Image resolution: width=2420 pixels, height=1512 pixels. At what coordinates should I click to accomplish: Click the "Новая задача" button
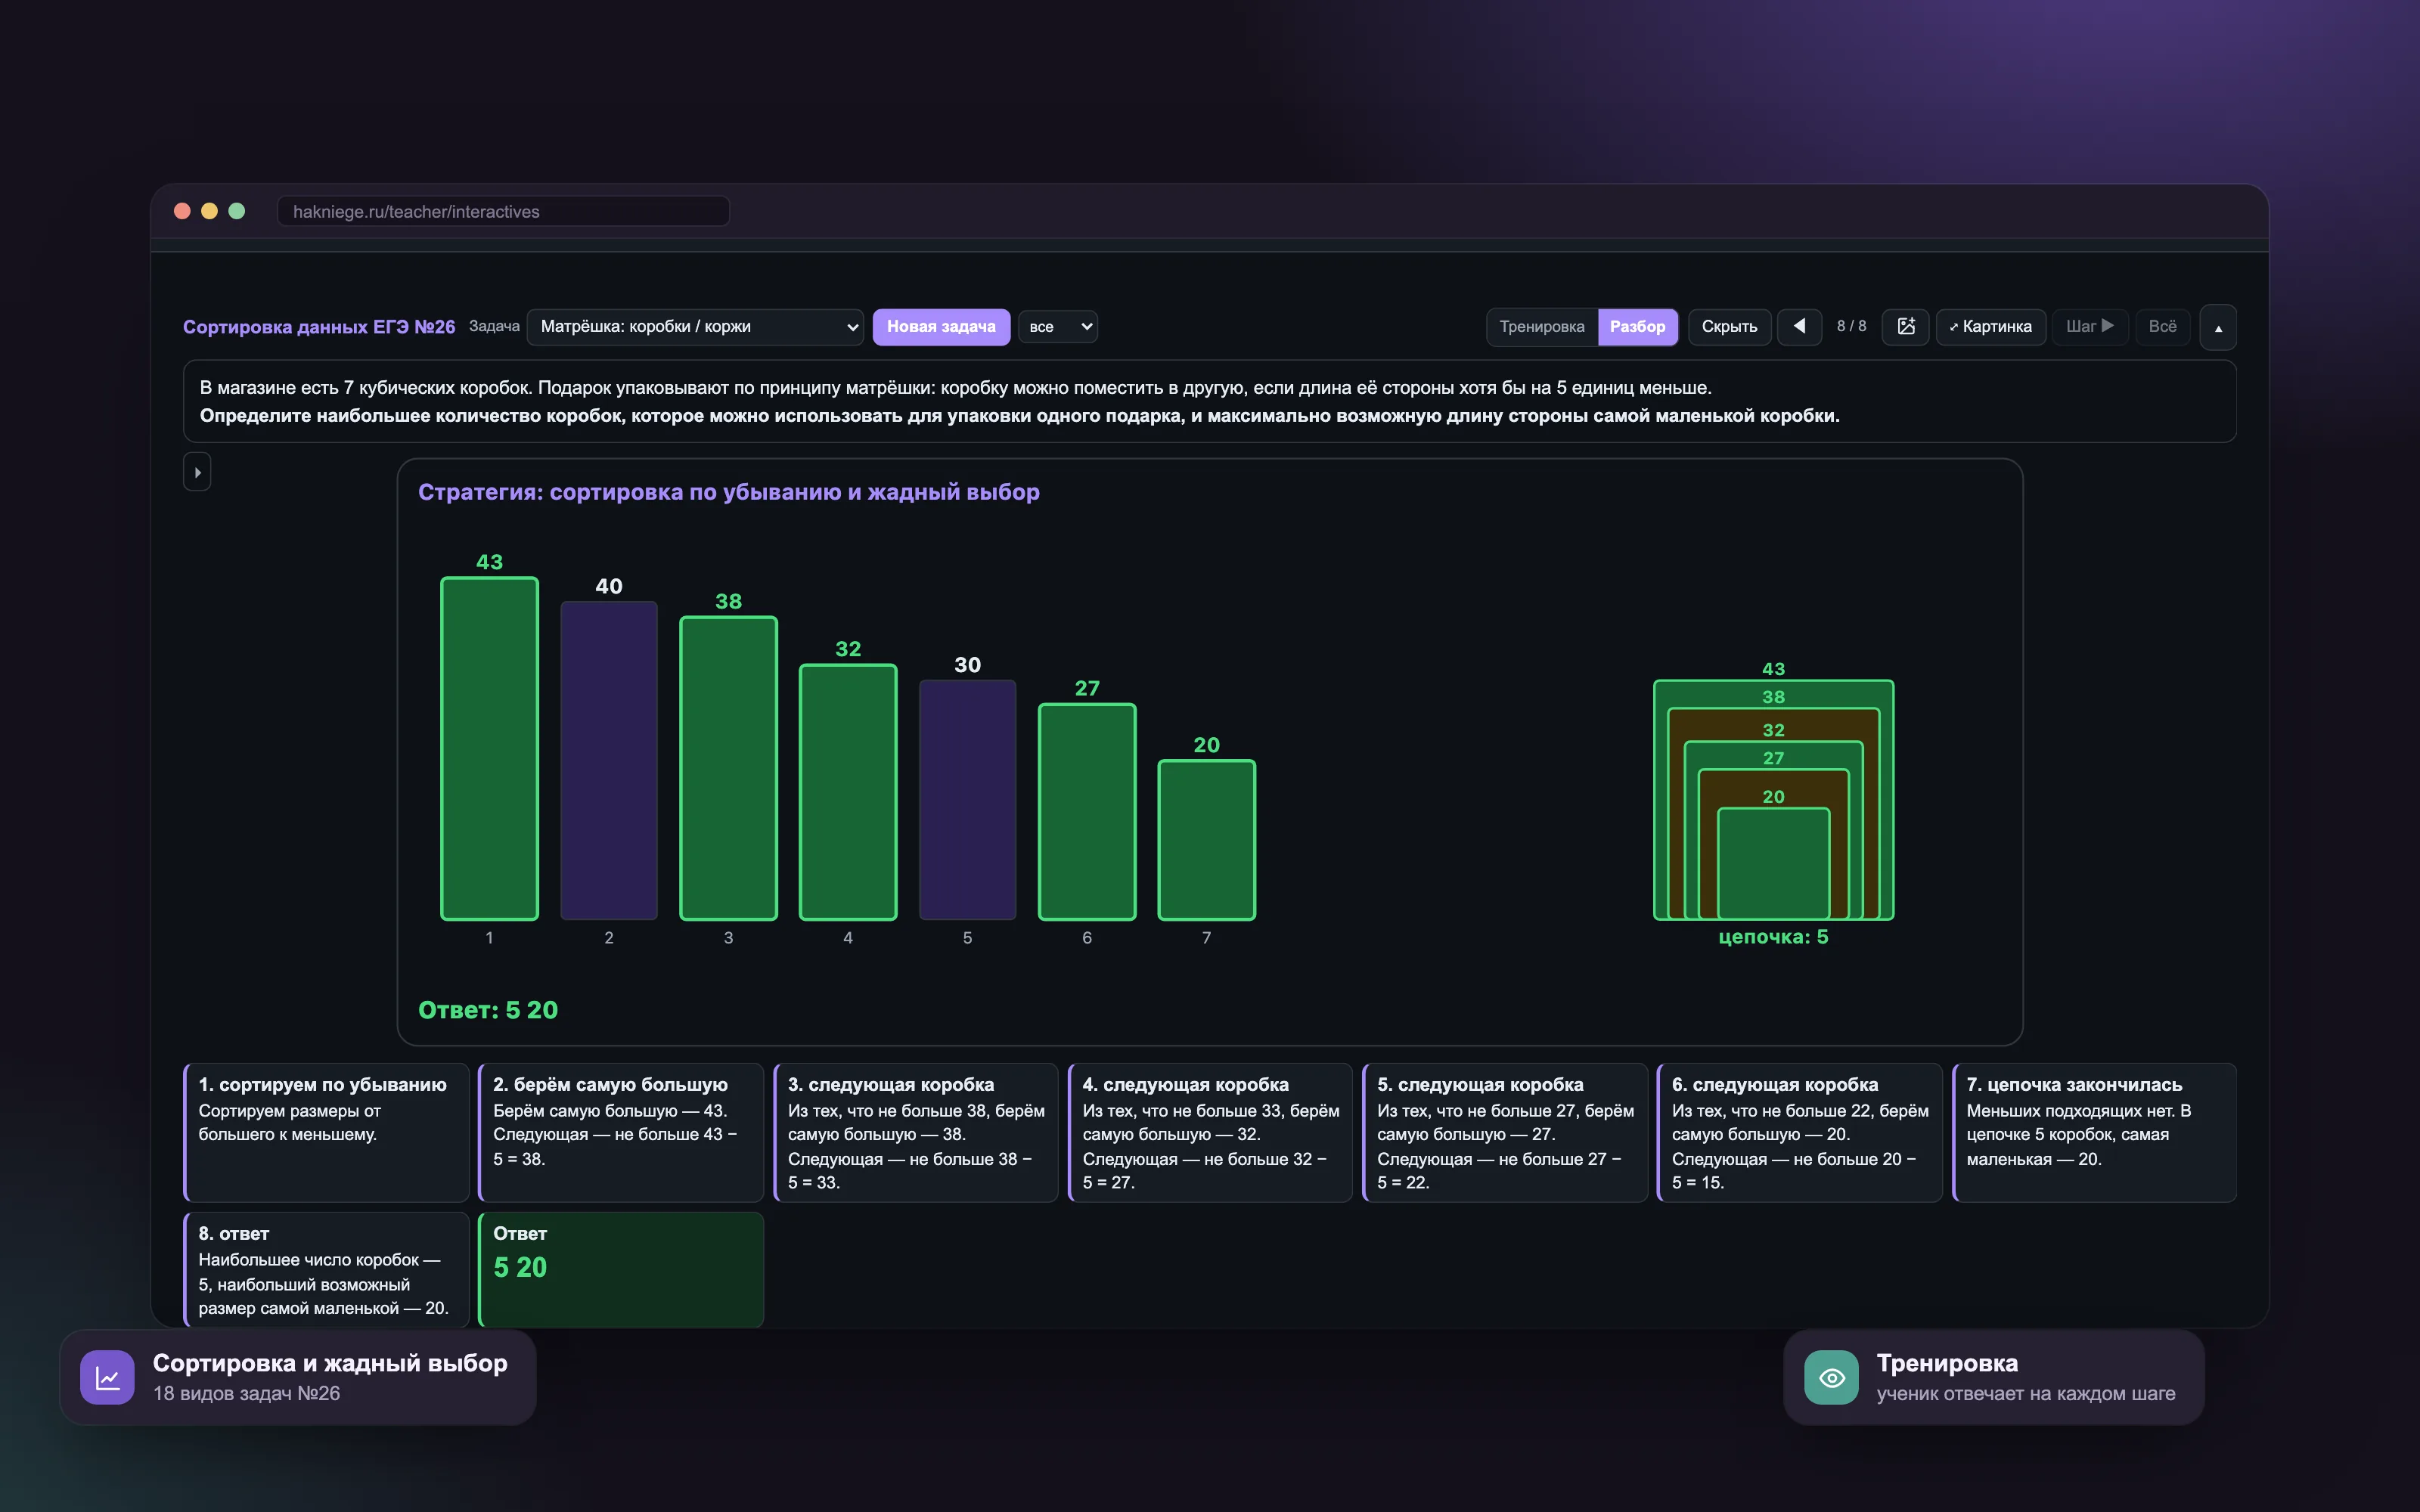point(941,327)
